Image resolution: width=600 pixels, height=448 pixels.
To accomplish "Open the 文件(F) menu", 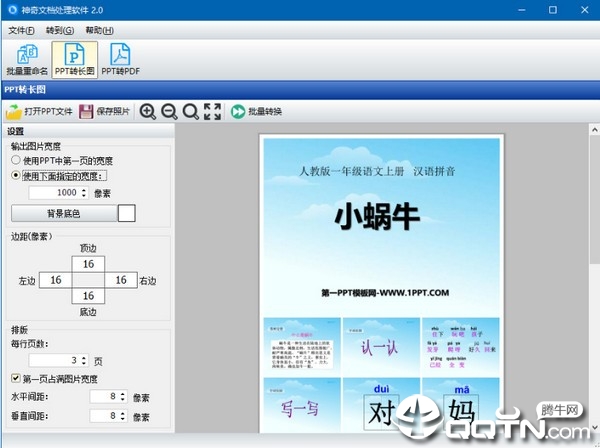I will [21, 30].
